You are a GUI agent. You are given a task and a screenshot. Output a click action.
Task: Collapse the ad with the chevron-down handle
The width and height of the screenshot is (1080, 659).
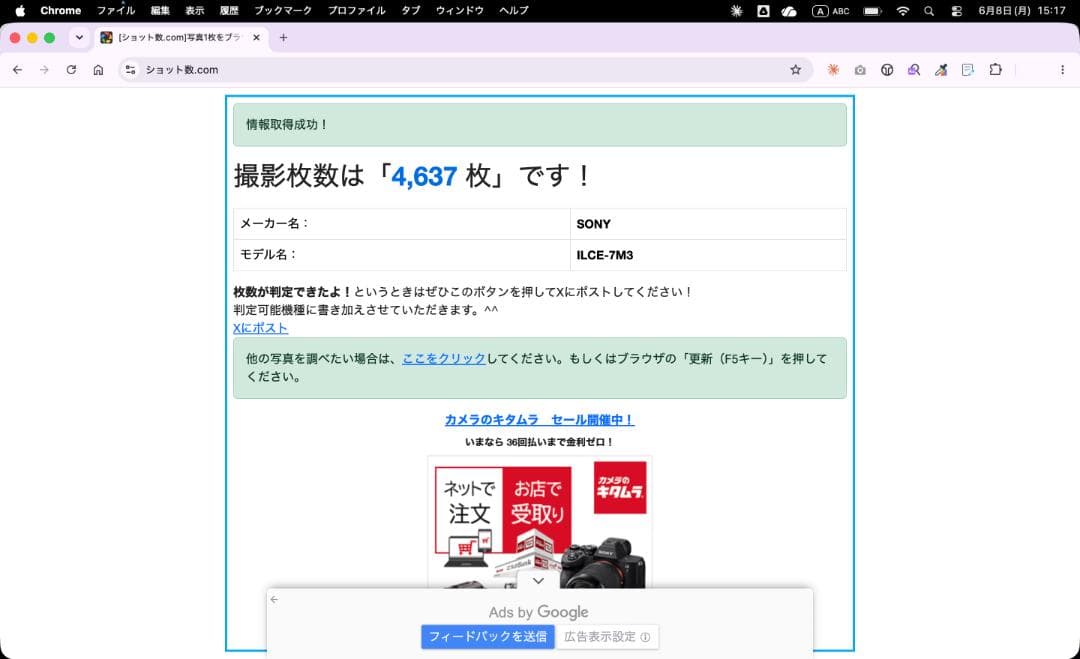539,580
